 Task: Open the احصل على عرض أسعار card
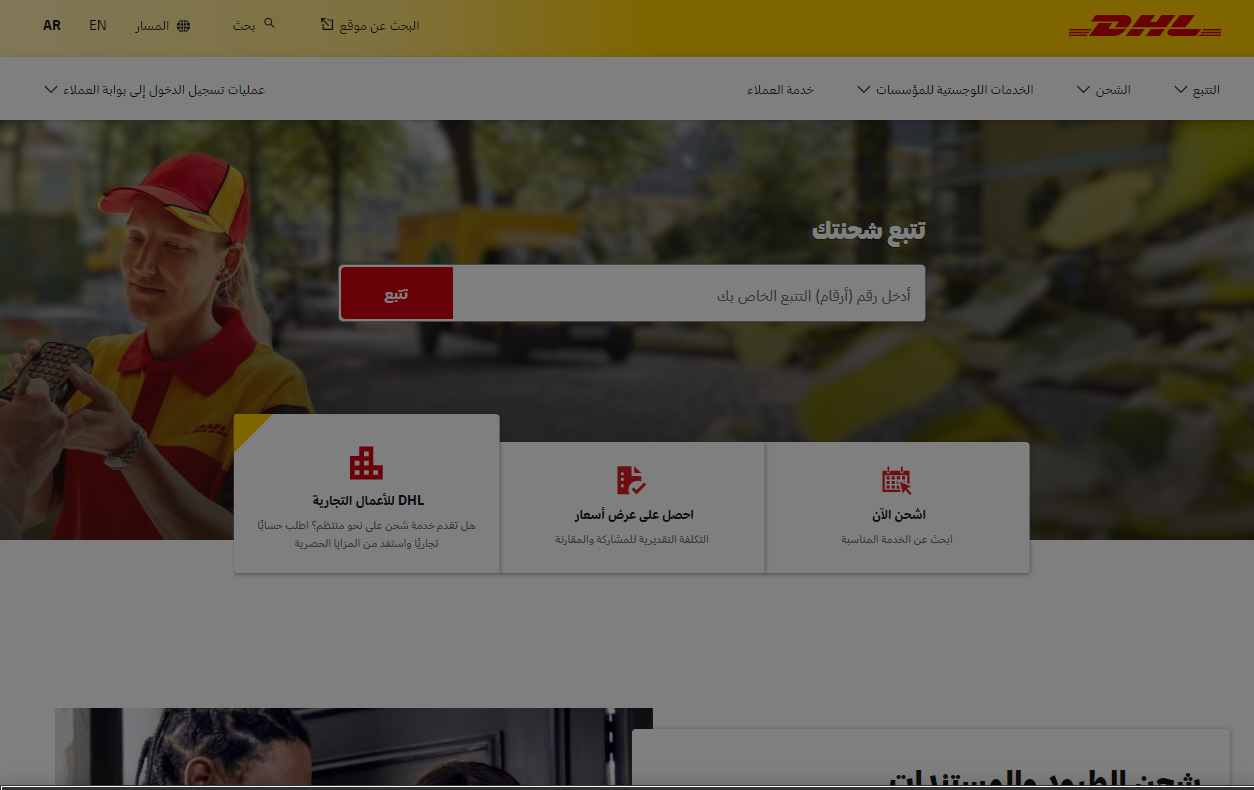(632, 508)
